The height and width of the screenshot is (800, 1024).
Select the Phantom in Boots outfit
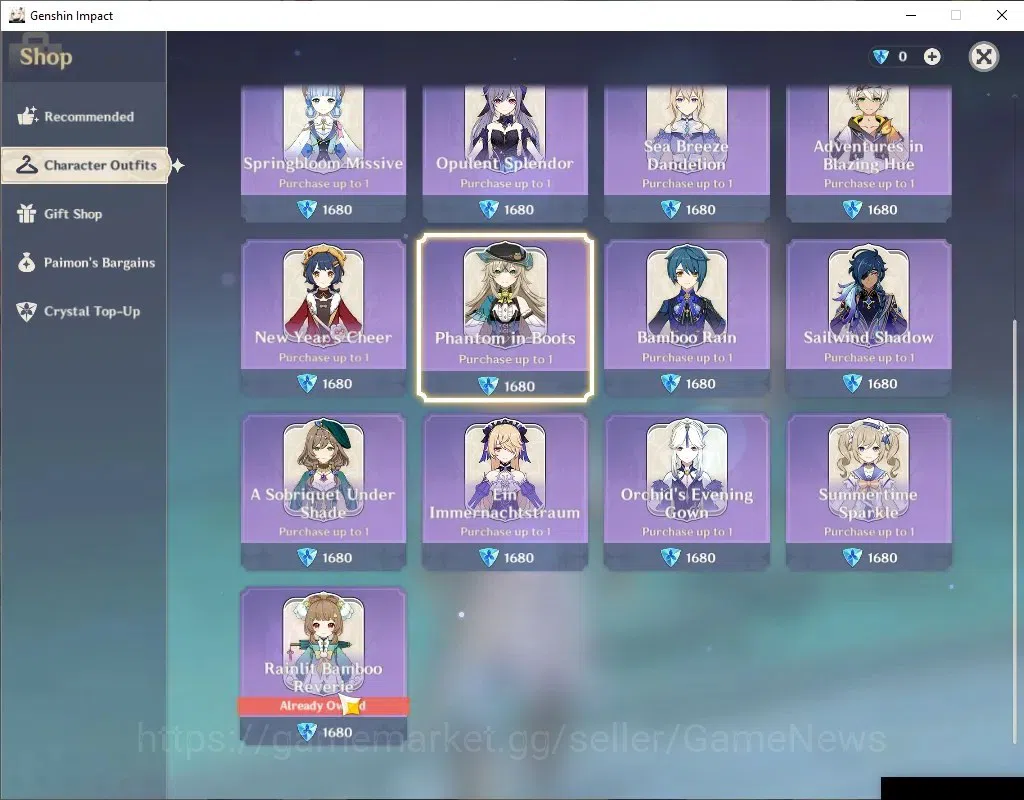tap(505, 317)
